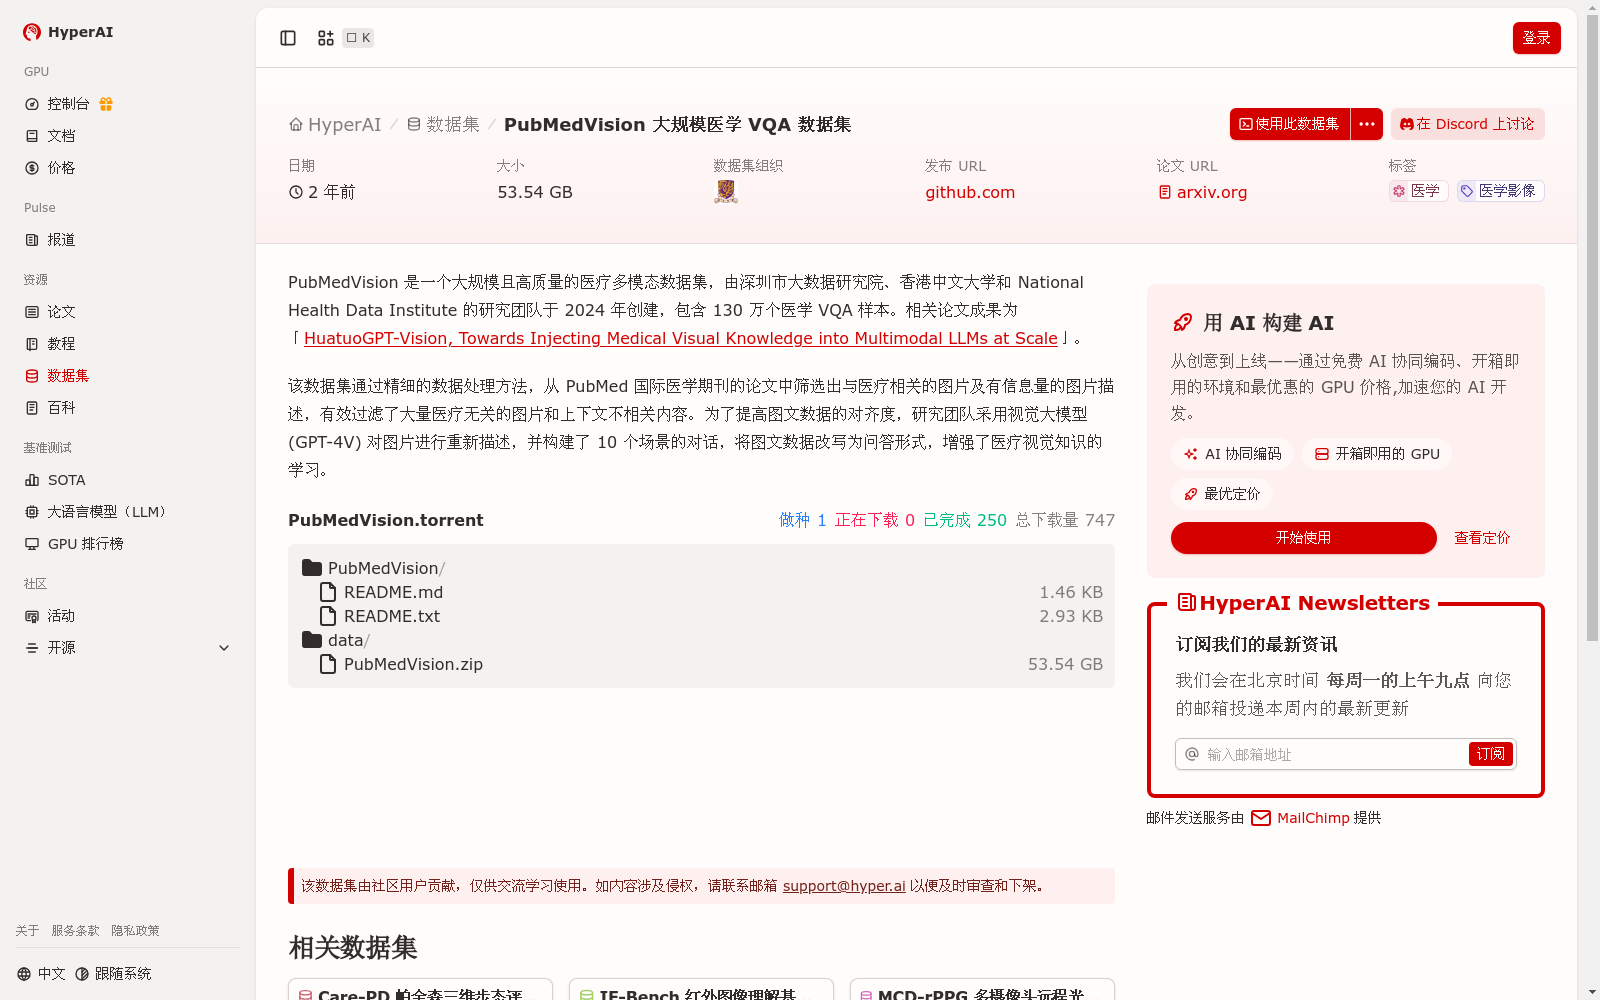Viewport: 1600px width, 1000px height.
Task: Click the HyperAI logo in sidebar
Action: 68,32
